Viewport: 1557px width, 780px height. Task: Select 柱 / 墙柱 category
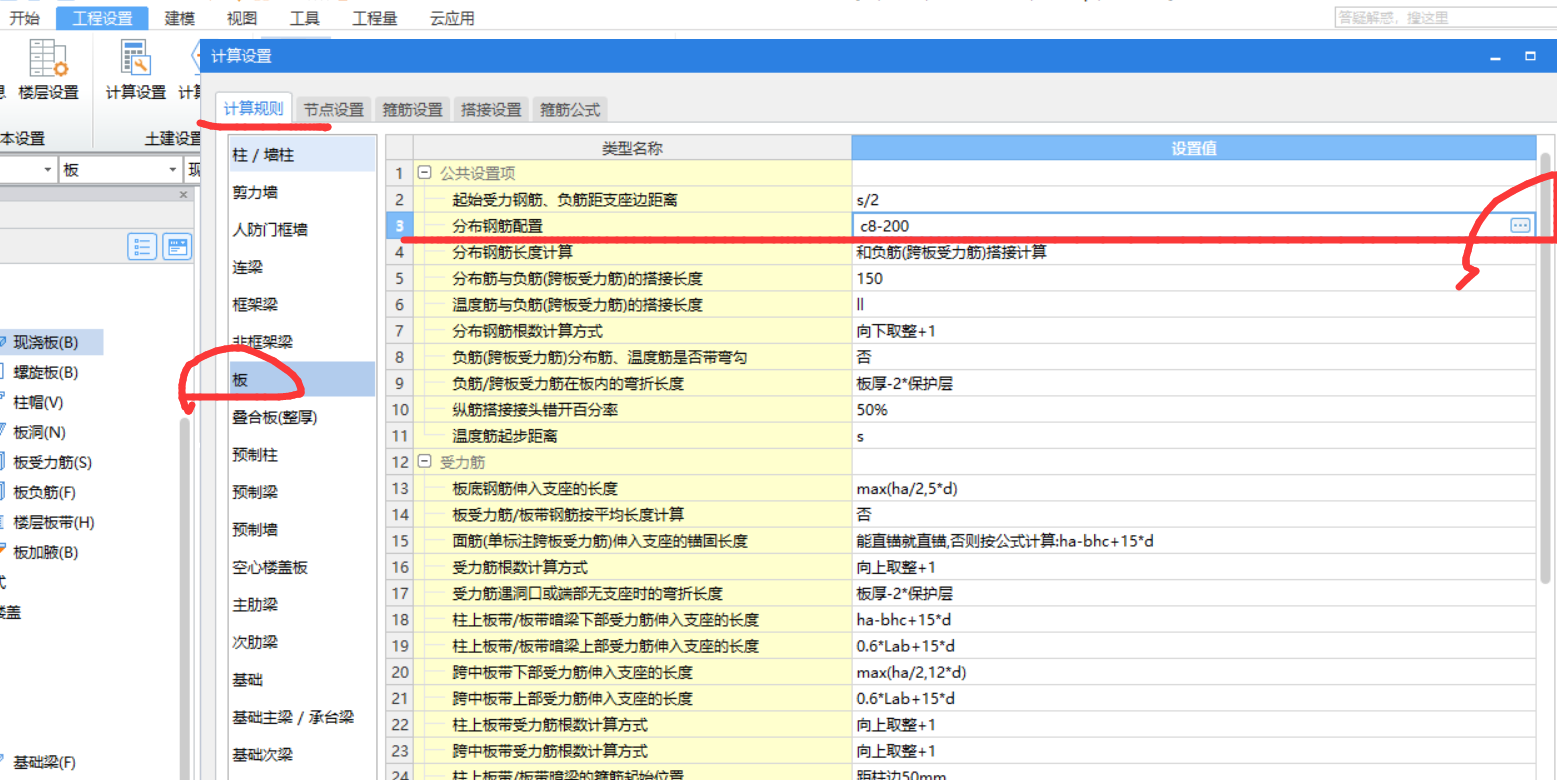(x=301, y=155)
